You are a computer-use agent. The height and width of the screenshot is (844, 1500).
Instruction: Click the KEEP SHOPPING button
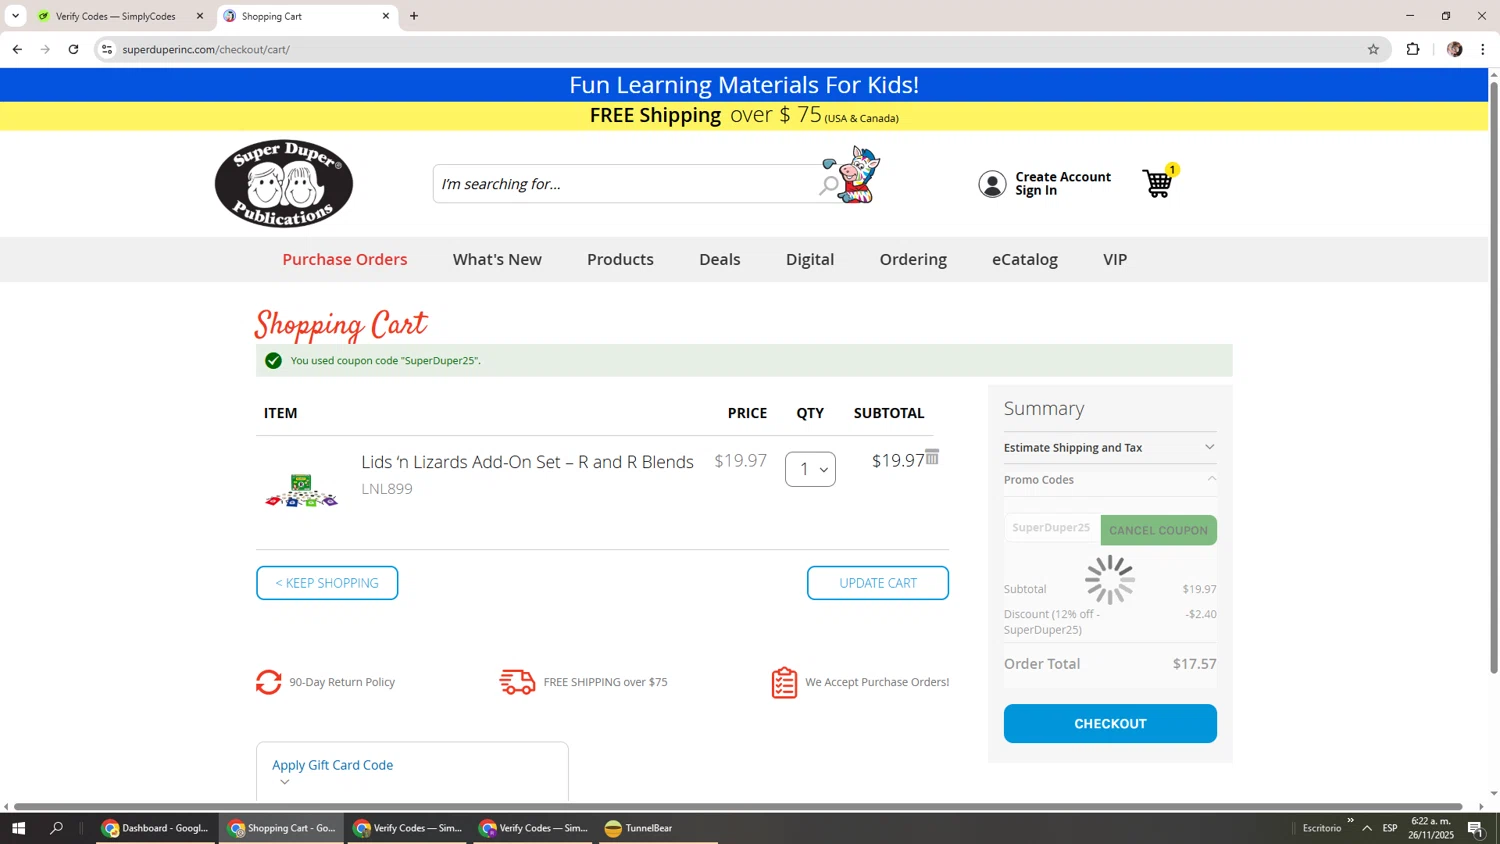click(x=327, y=583)
